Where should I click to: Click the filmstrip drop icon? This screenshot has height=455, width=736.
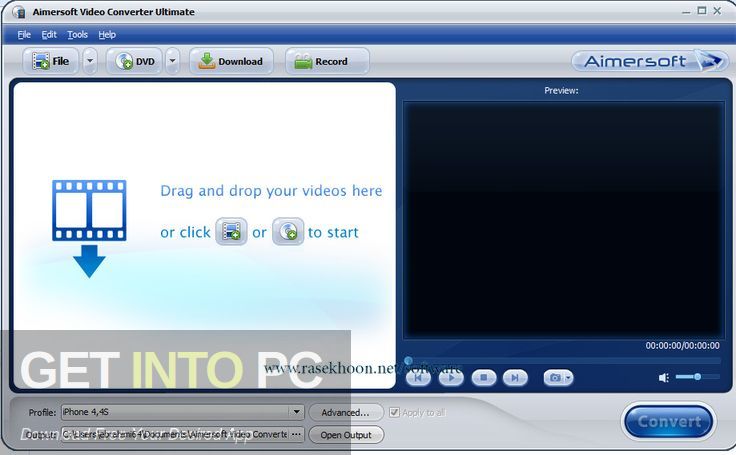89,229
